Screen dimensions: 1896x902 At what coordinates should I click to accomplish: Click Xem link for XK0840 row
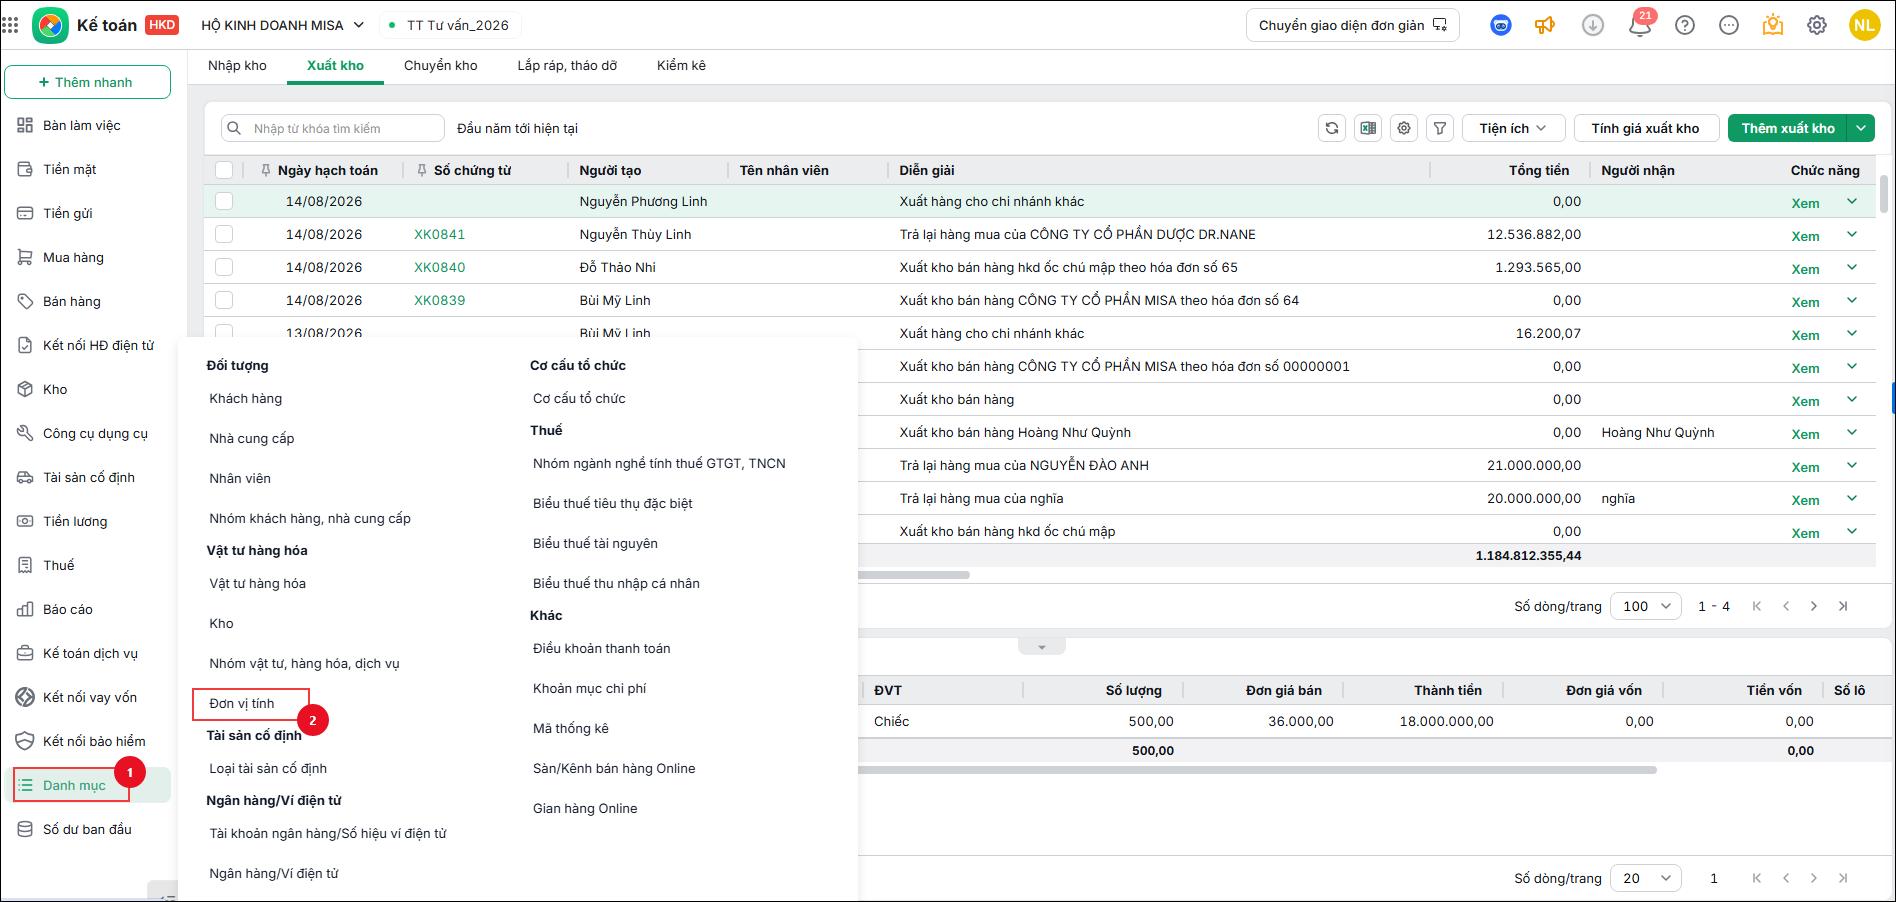click(1805, 269)
